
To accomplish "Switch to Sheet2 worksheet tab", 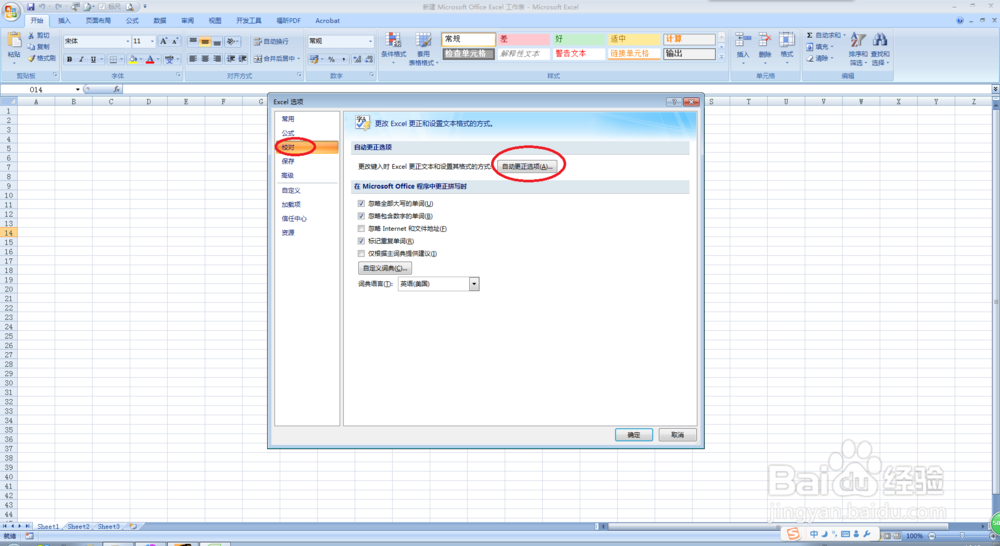I will coord(78,526).
